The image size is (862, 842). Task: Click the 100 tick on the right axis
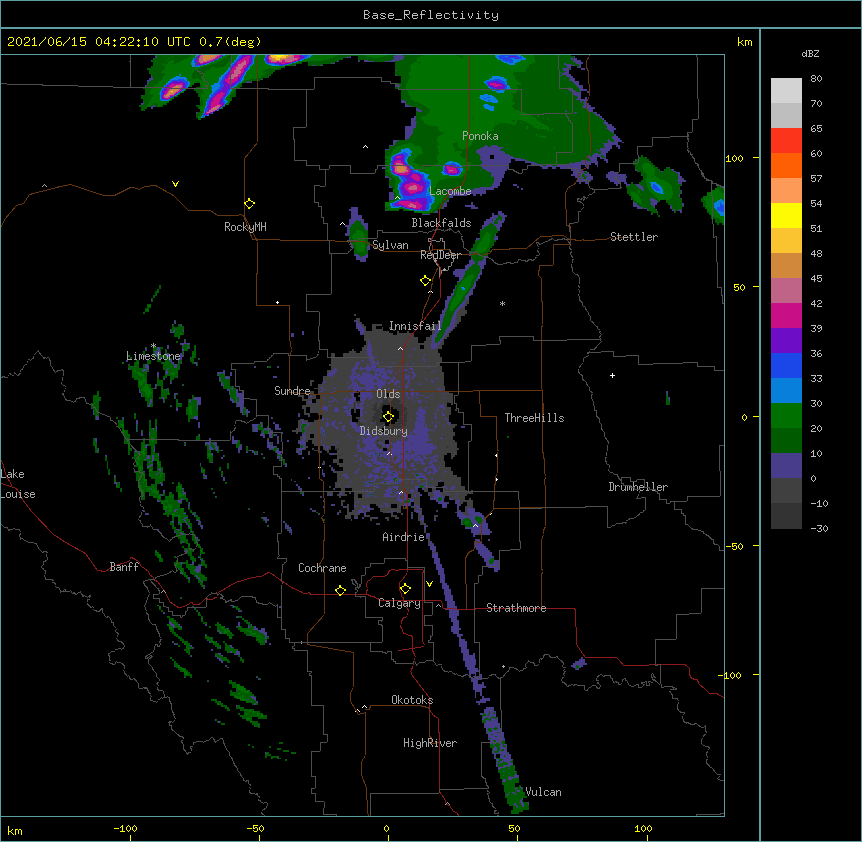point(734,158)
